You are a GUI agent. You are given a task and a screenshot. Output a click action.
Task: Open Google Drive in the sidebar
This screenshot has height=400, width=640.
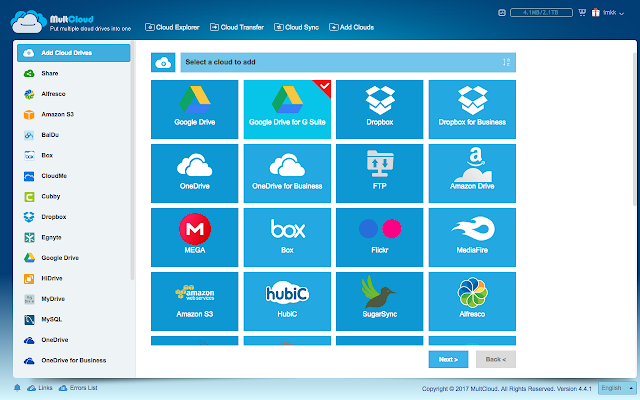73,258
